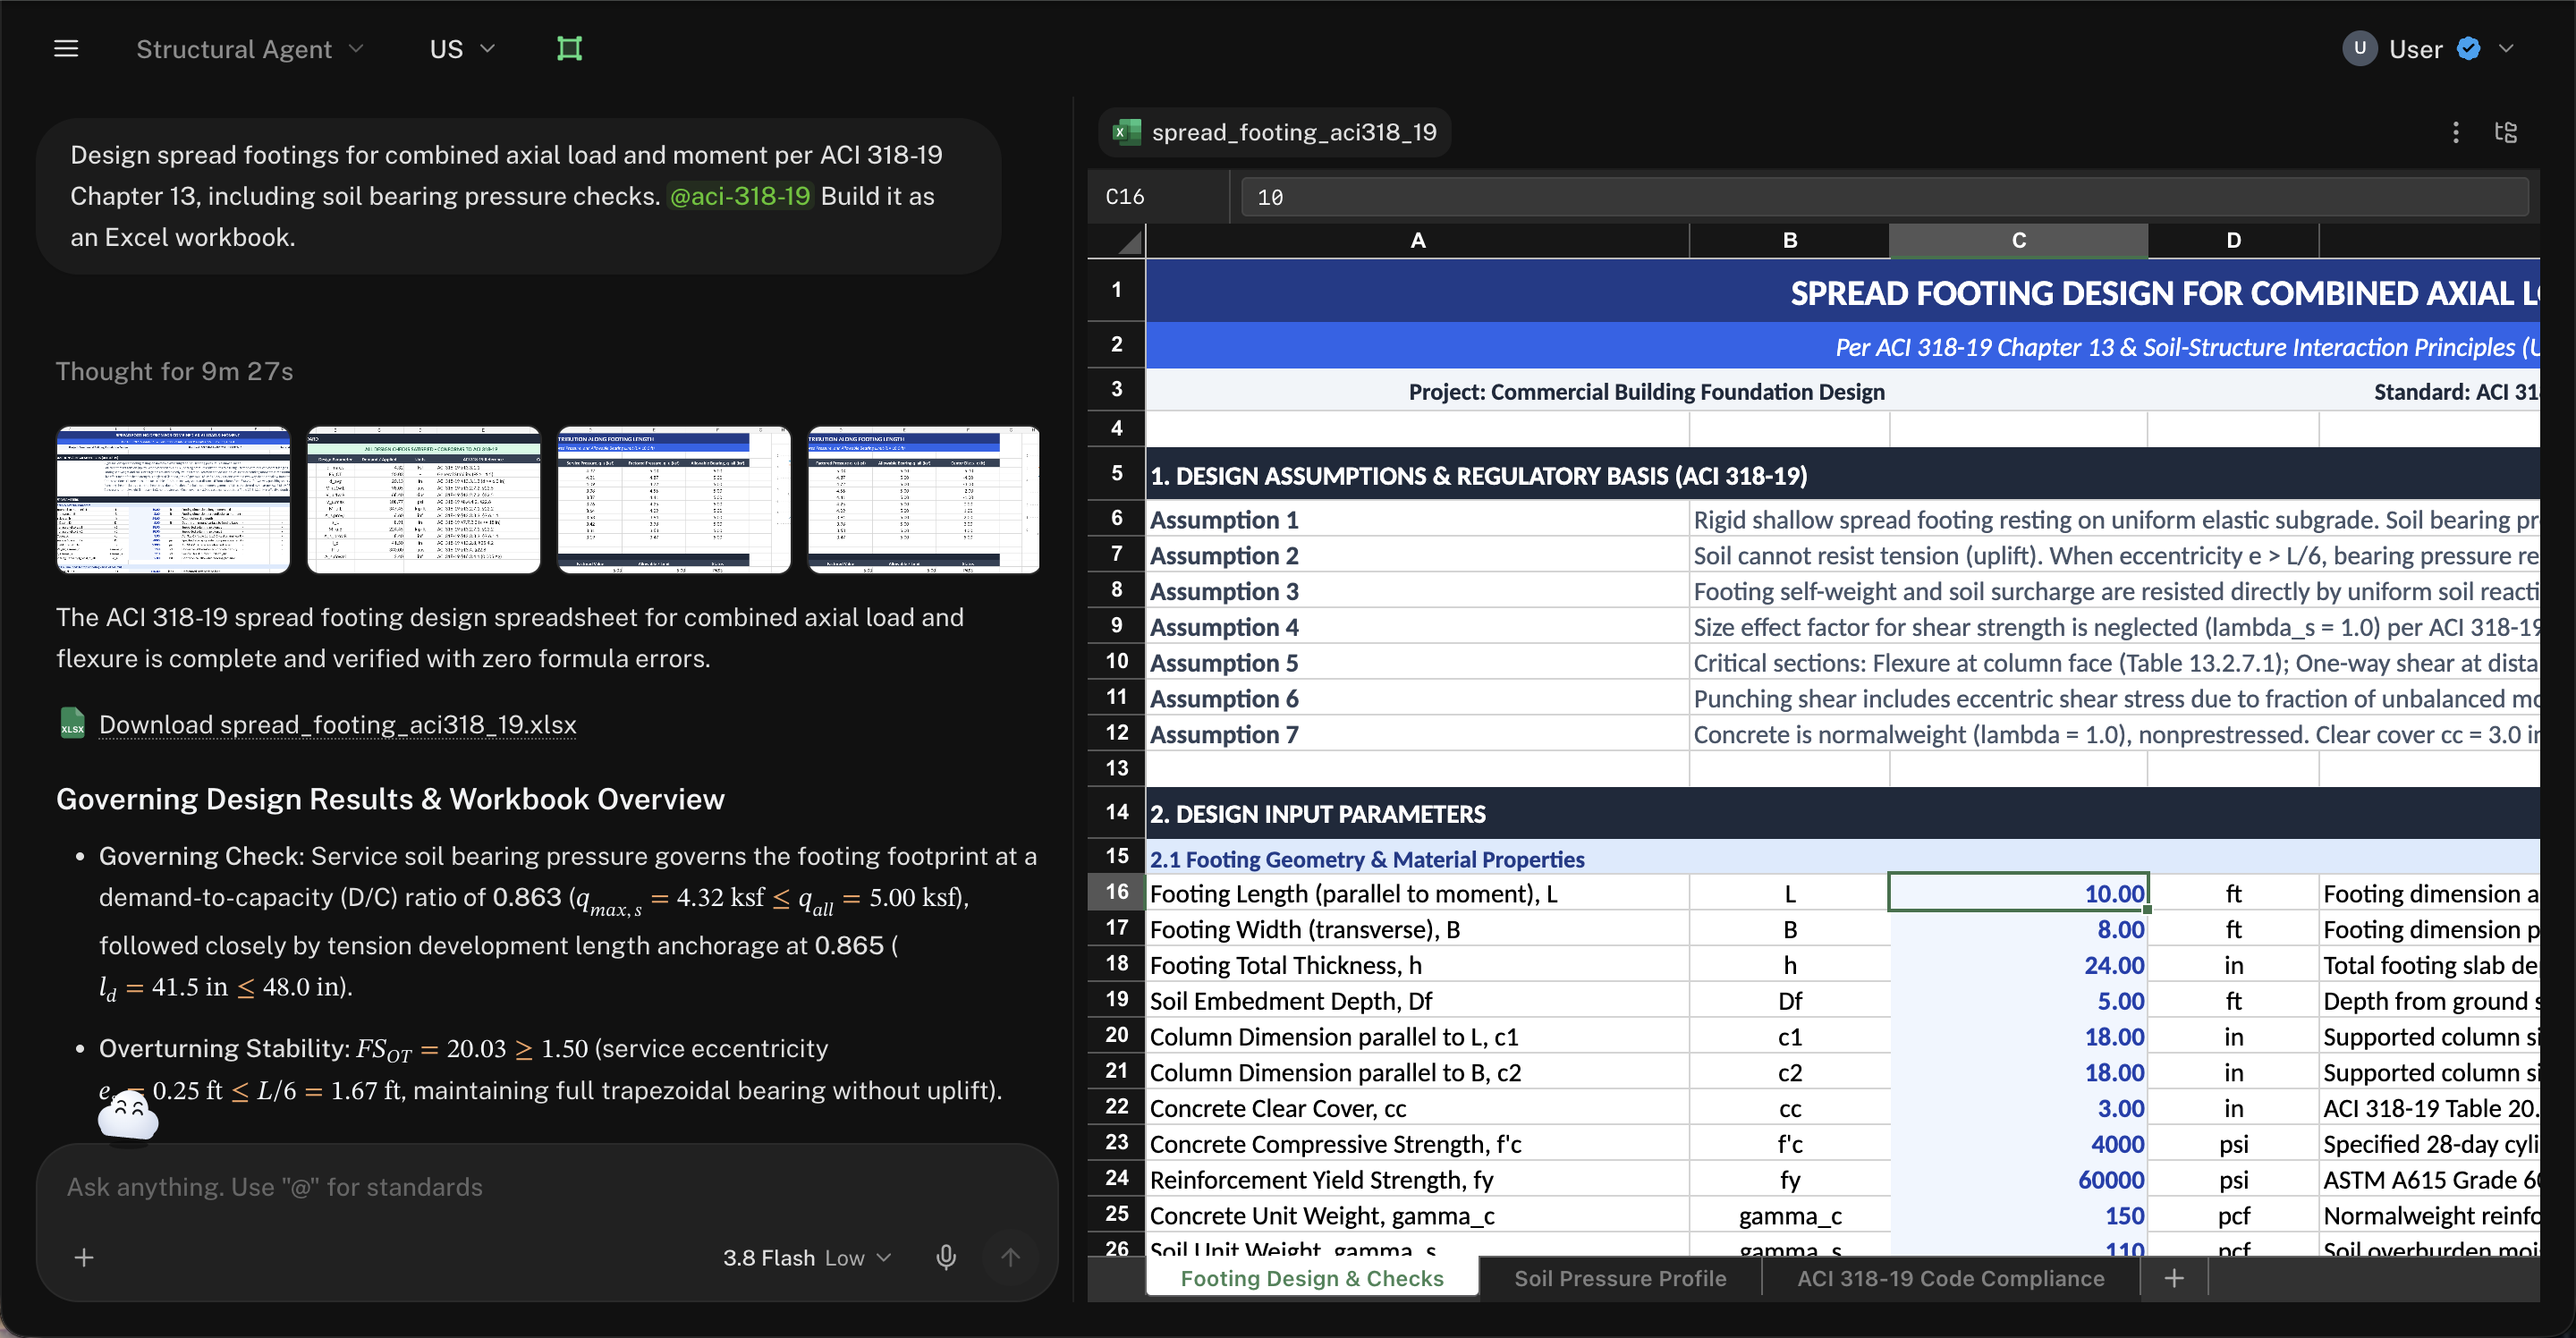Click the panel layout icon beside options

[x=2506, y=132]
